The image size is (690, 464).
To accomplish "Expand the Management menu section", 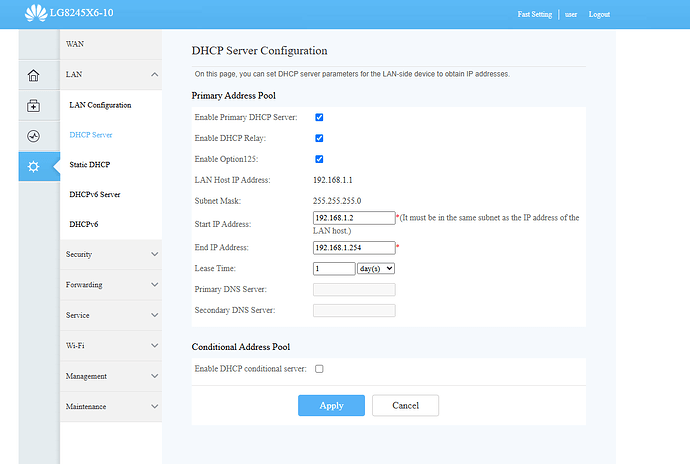I will [x=111, y=376].
